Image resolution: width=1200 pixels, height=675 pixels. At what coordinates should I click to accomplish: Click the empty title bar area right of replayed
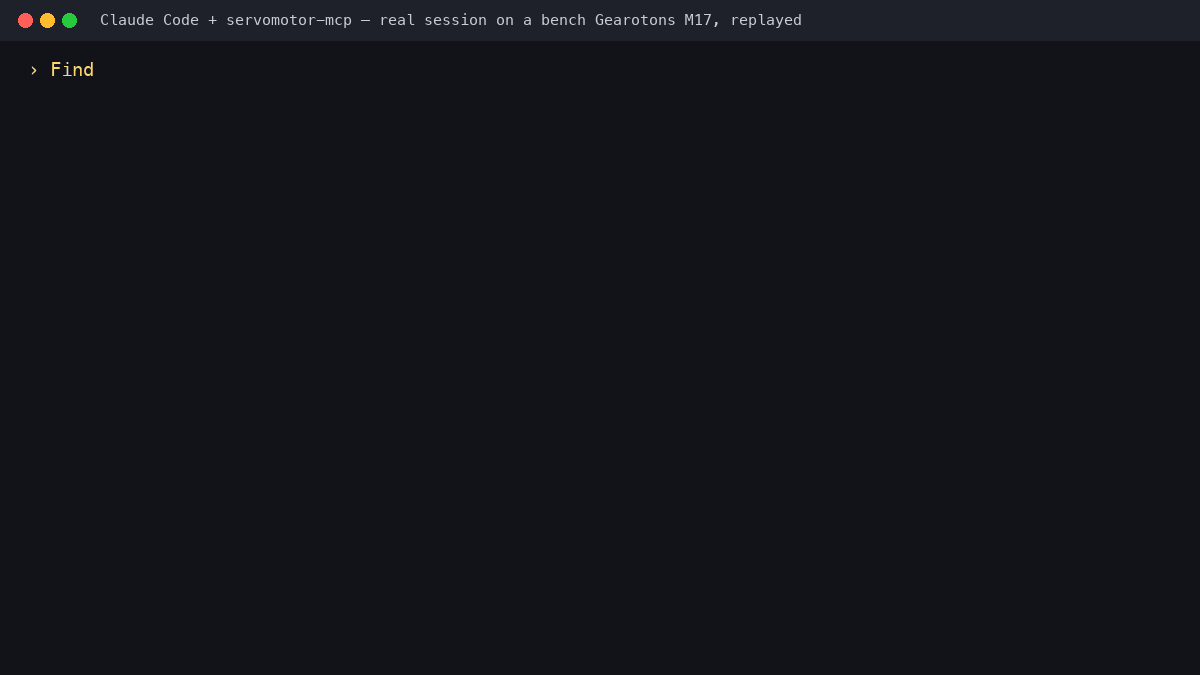[1000, 20]
